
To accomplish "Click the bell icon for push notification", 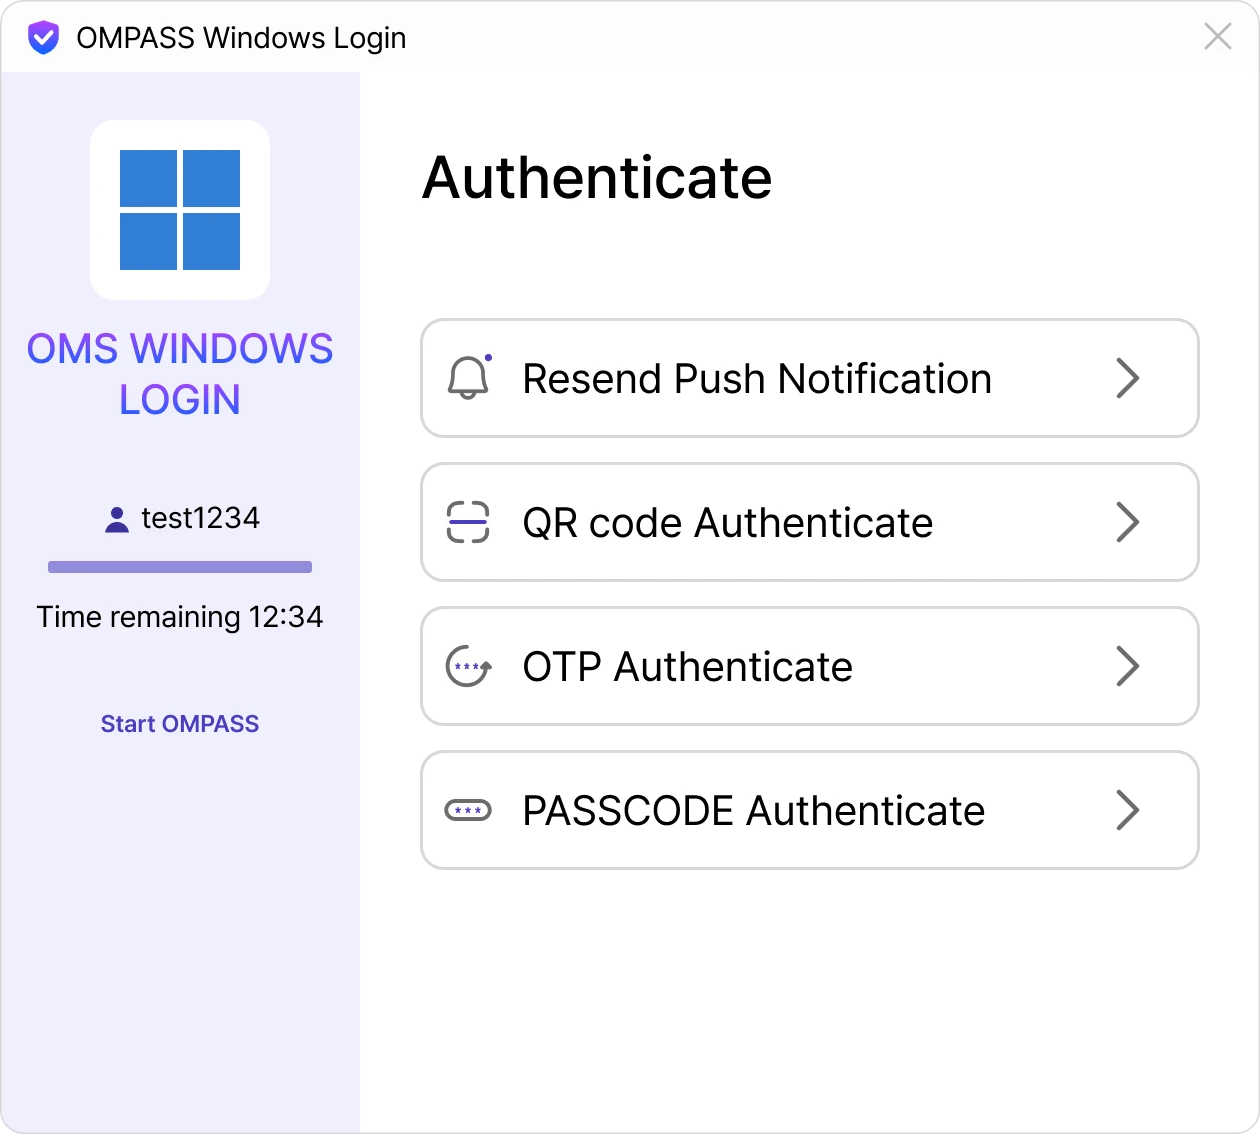I will coord(468,377).
